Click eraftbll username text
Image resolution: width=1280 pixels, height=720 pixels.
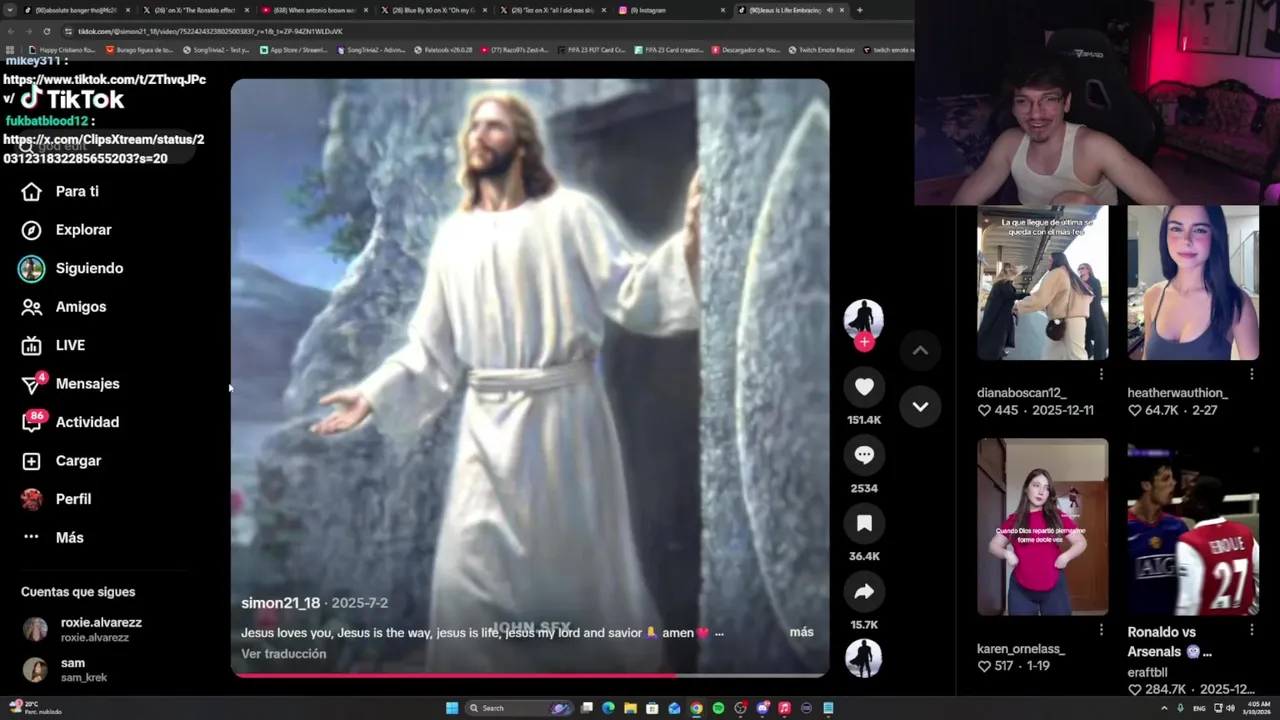pyautogui.click(x=1147, y=673)
